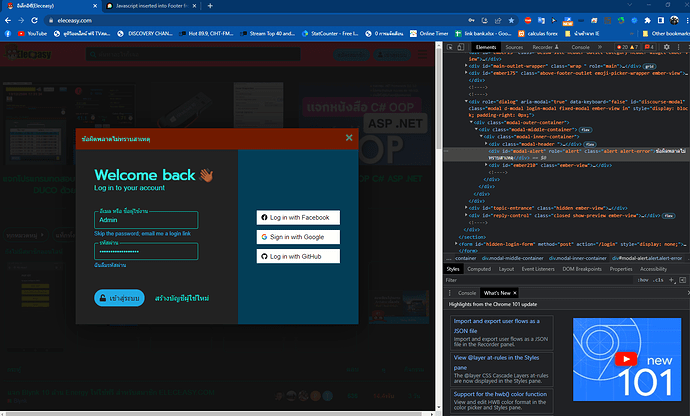
Task: Click the blue login button with lock icon
Action: [x=119, y=298]
